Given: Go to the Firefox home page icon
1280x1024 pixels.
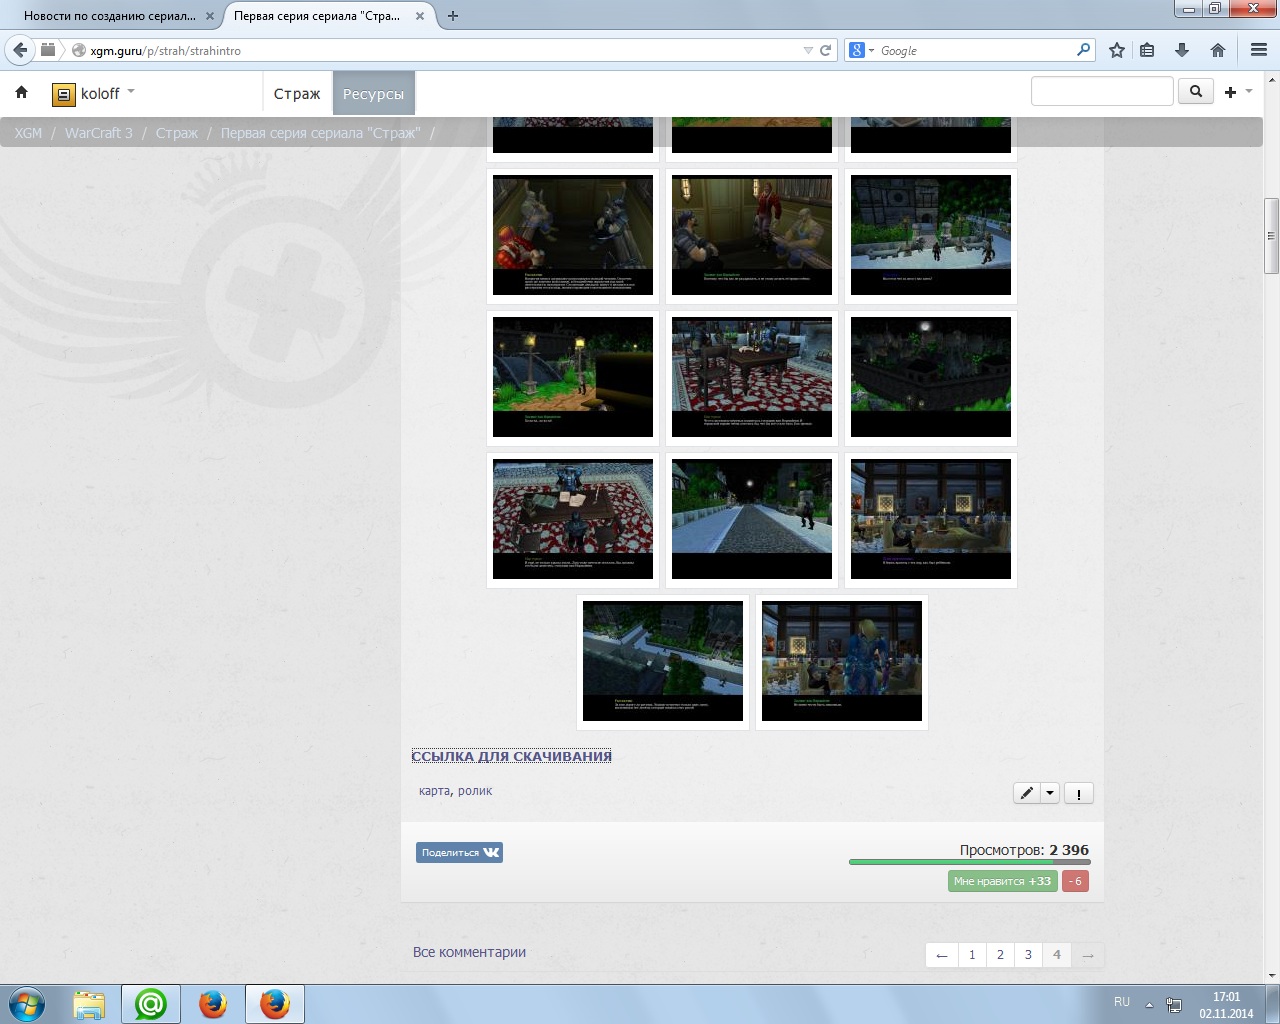Looking at the screenshot, I should coord(1218,50).
